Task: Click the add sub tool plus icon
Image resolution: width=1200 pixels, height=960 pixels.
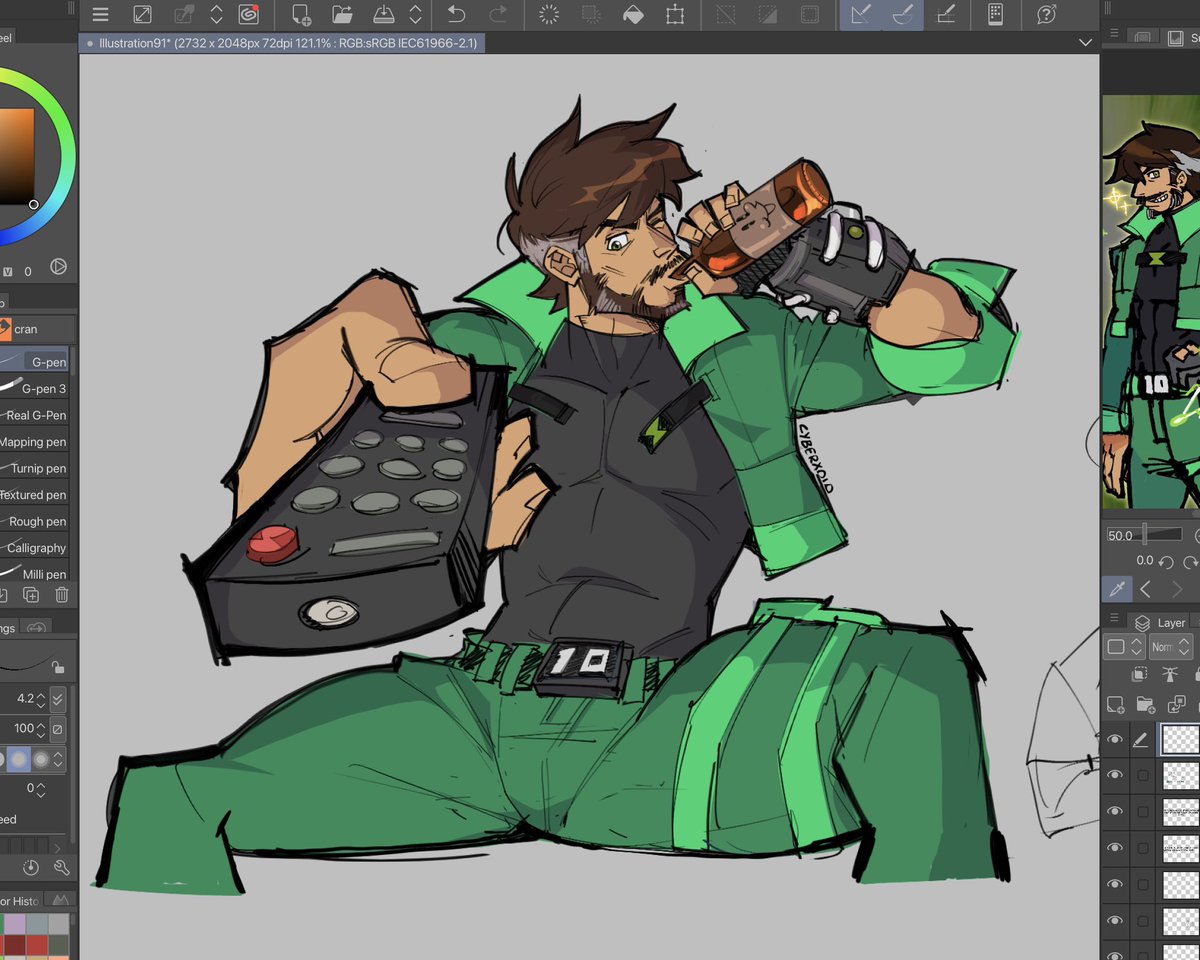Action: [31, 595]
